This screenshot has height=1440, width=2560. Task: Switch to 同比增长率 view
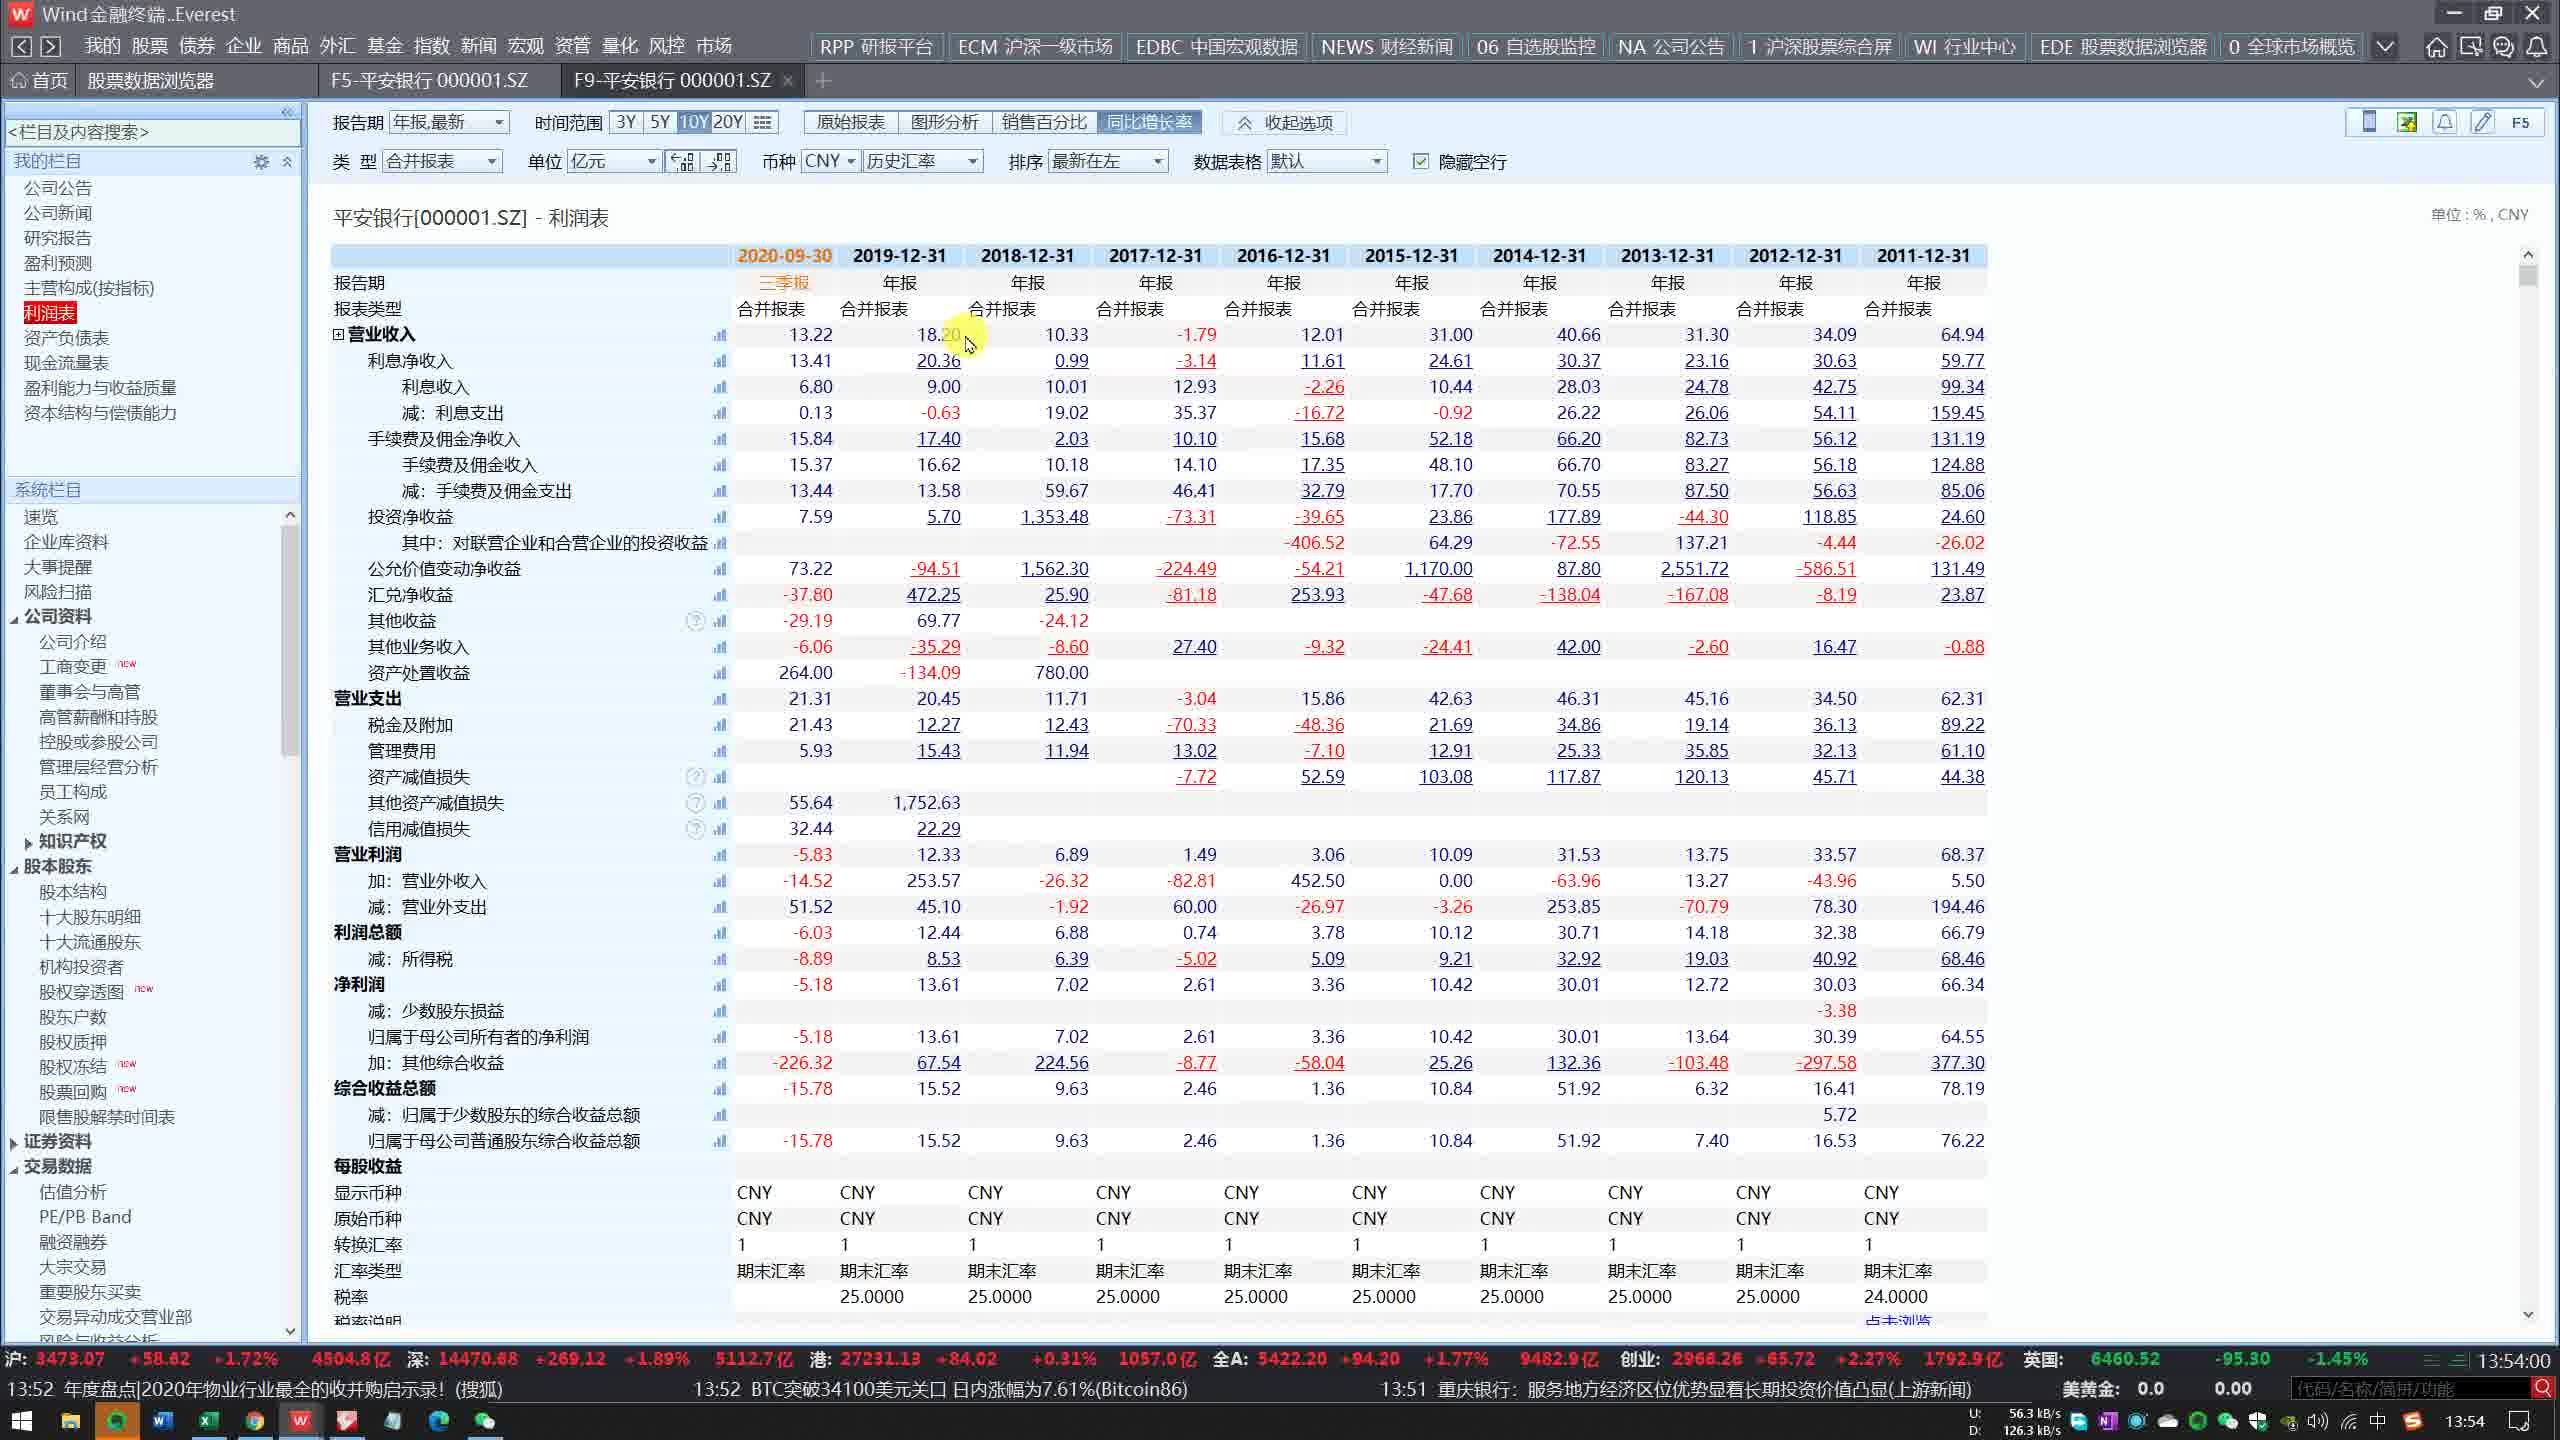[1149, 122]
